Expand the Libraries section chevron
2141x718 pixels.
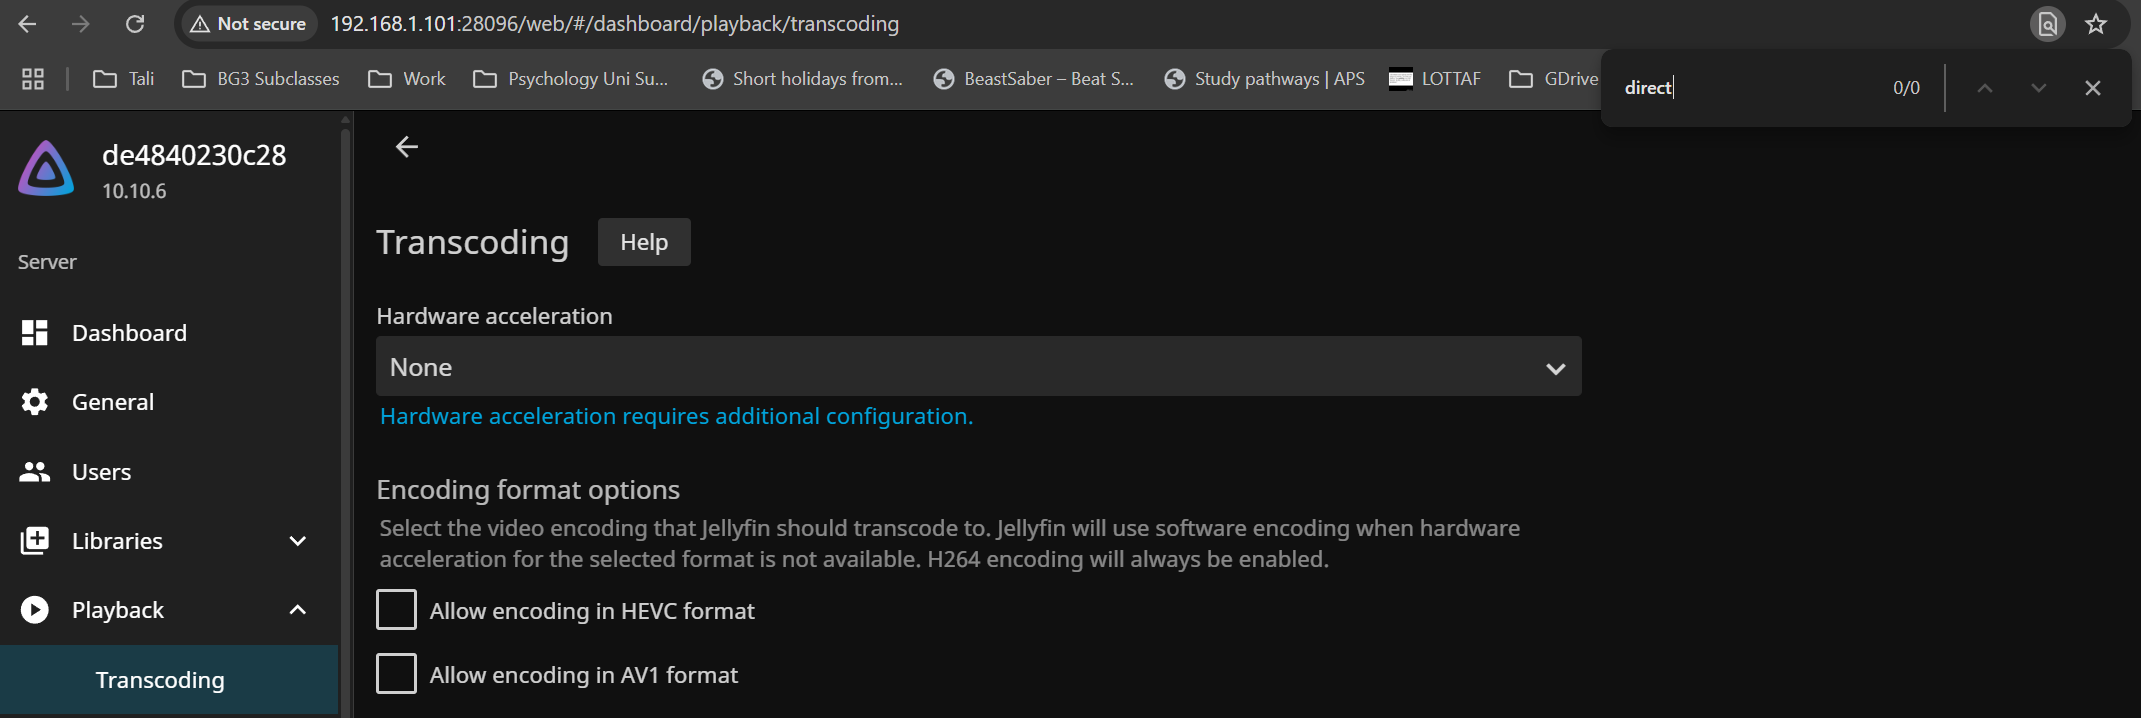(x=297, y=541)
